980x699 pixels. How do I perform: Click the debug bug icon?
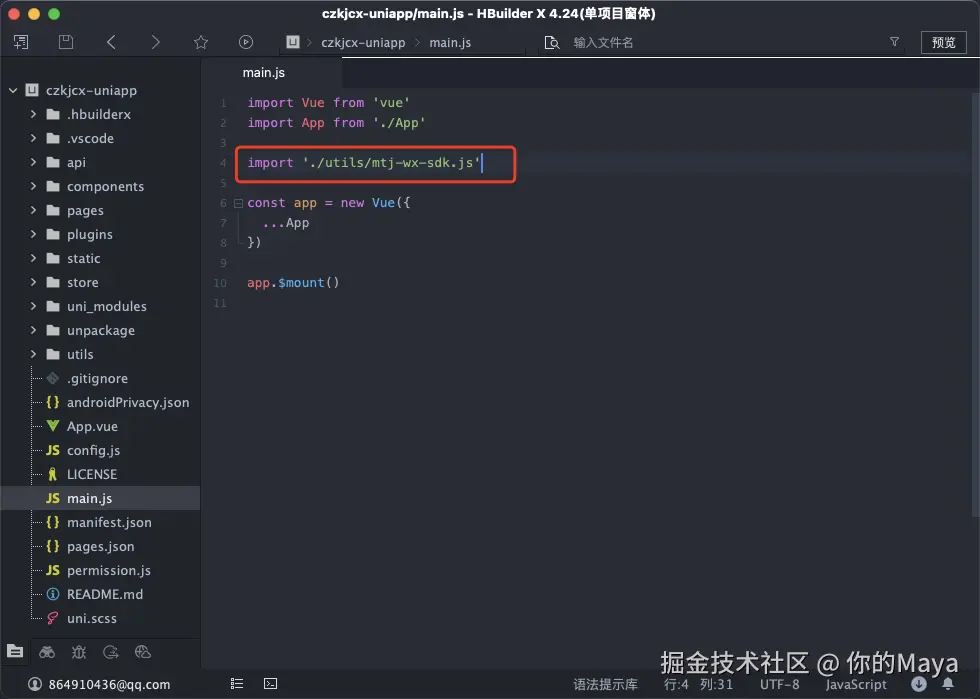[79, 652]
